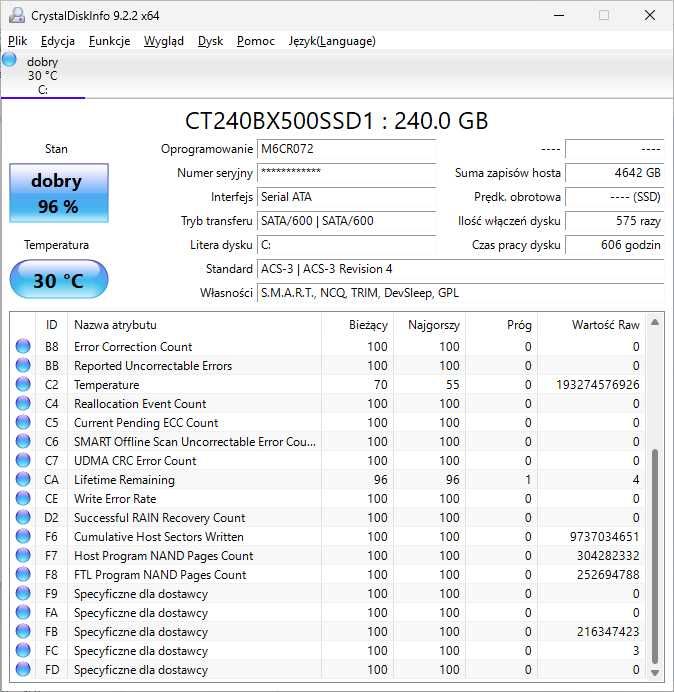The width and height of the screenshot is (674, 692).
Task: Click the Oprogramowanie field showing M6CR072
Action: (x=347, y=149)
